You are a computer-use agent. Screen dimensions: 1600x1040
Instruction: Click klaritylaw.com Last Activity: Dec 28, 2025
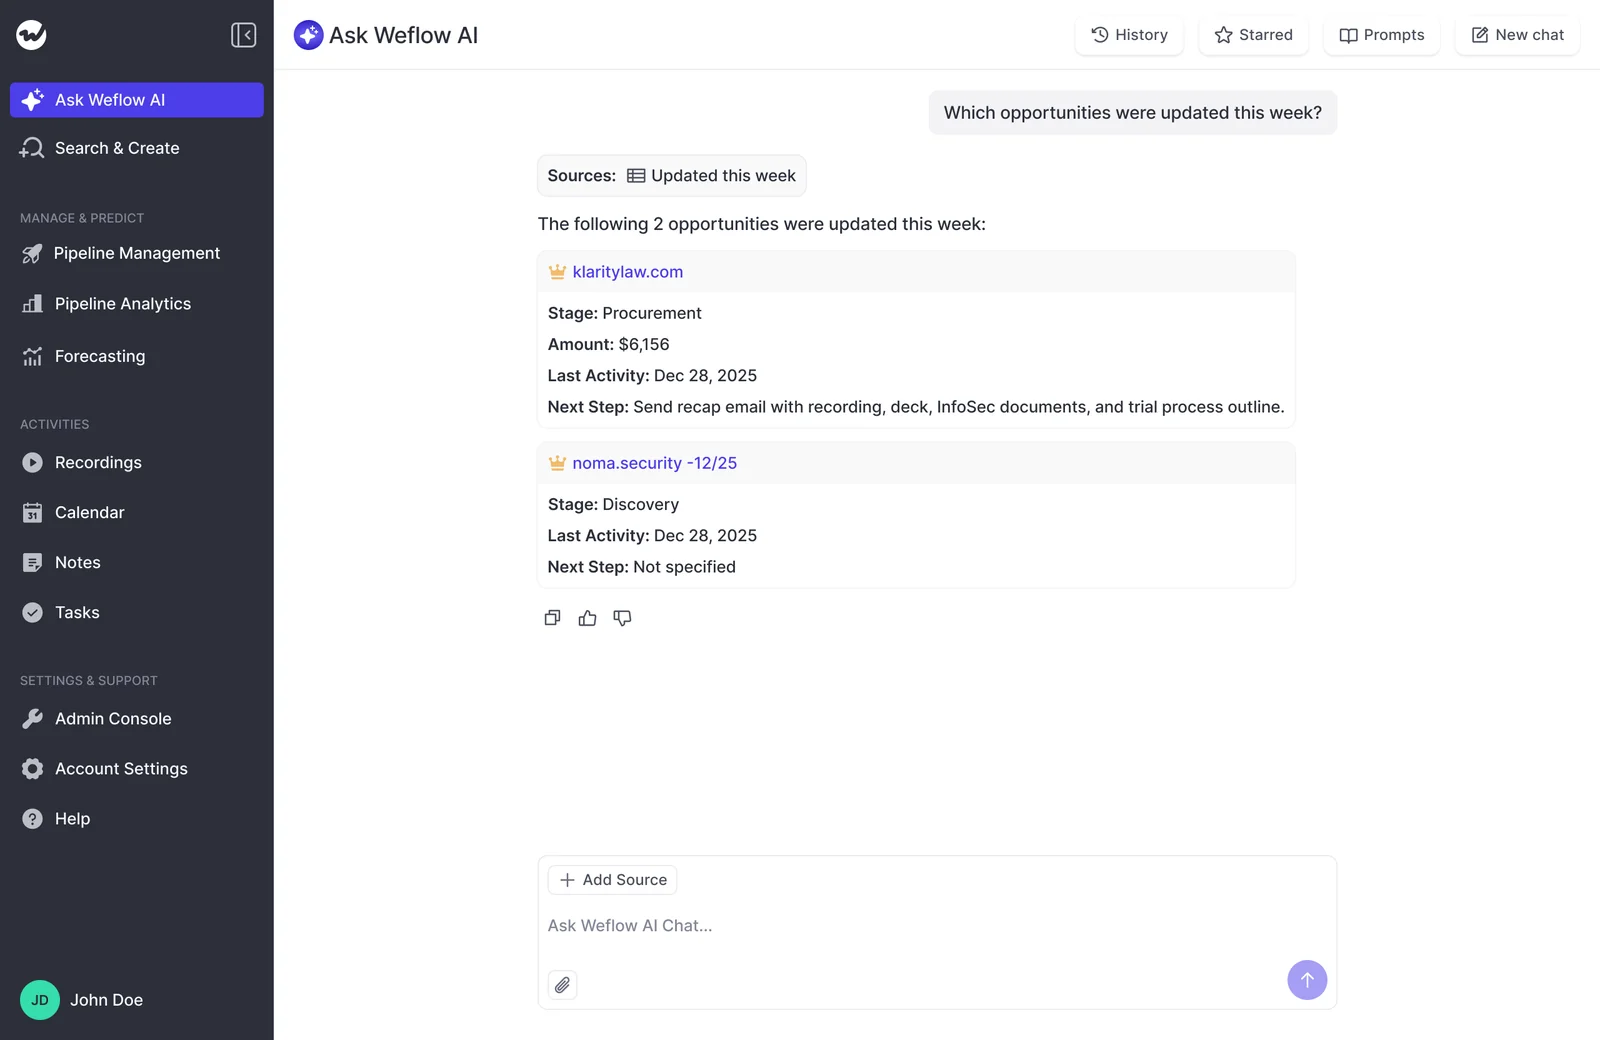coord(652,376)
